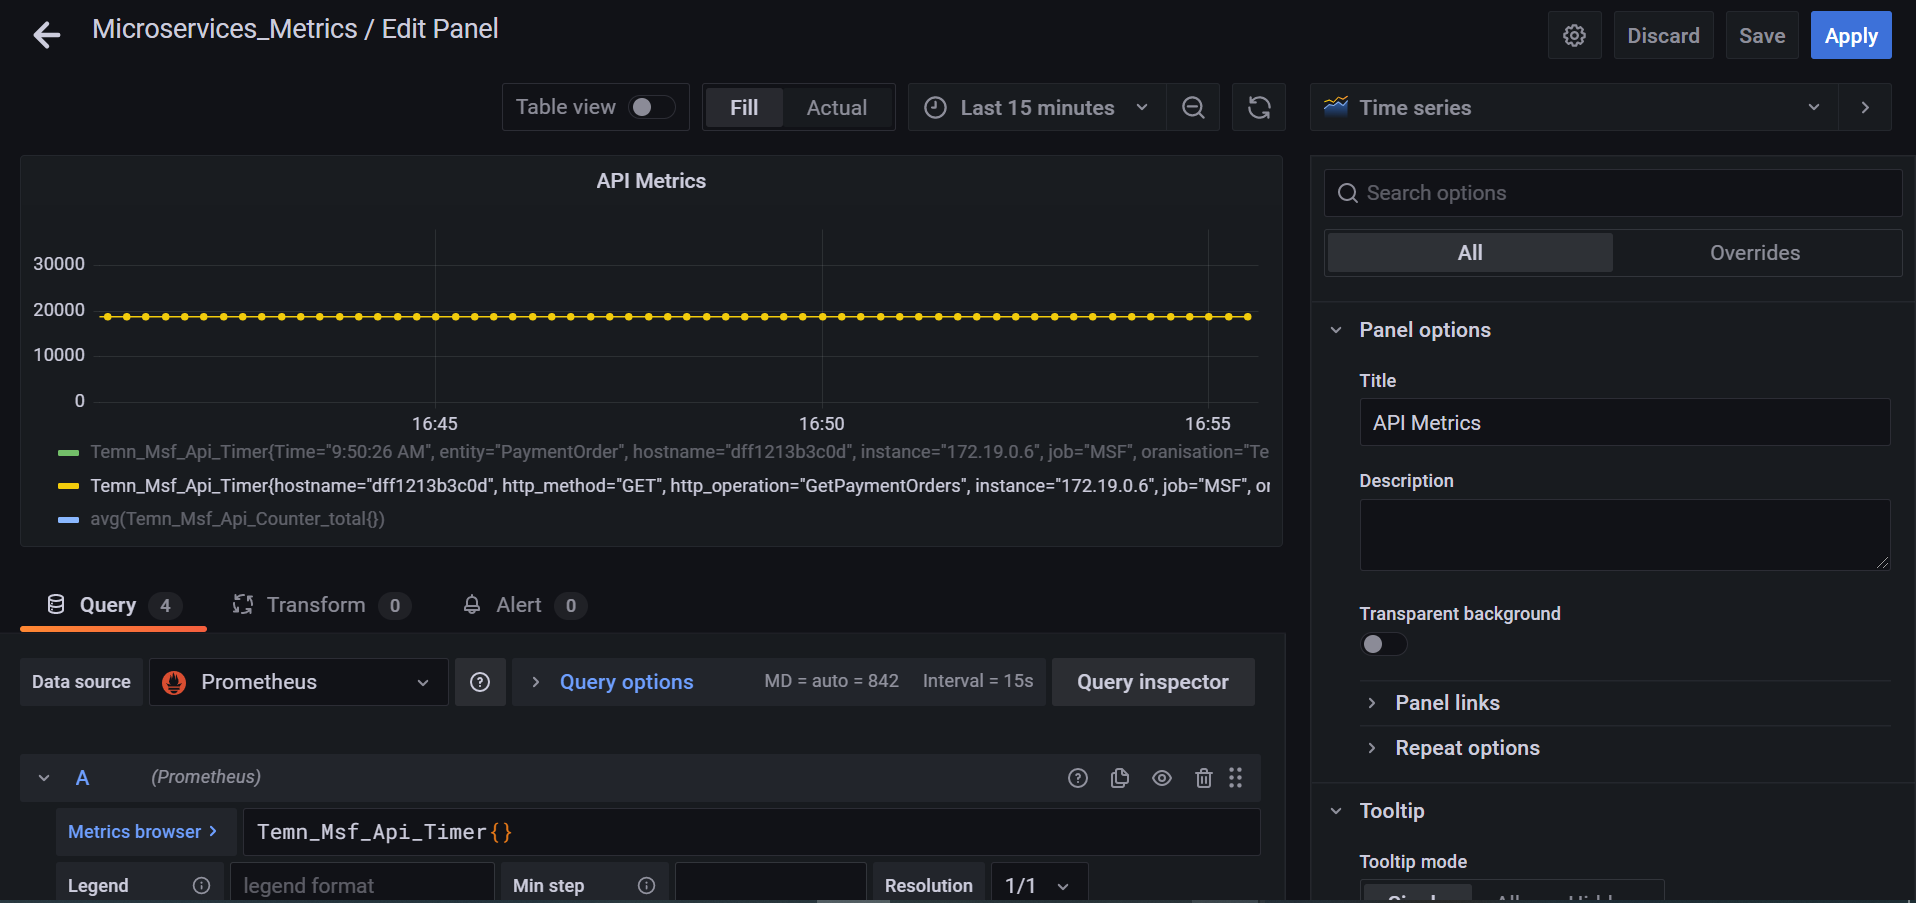Image resolution: width=1916 pixels, height=903 pixels.
Task: Toggle the Table view switch
Action: (x=651, y=107)
